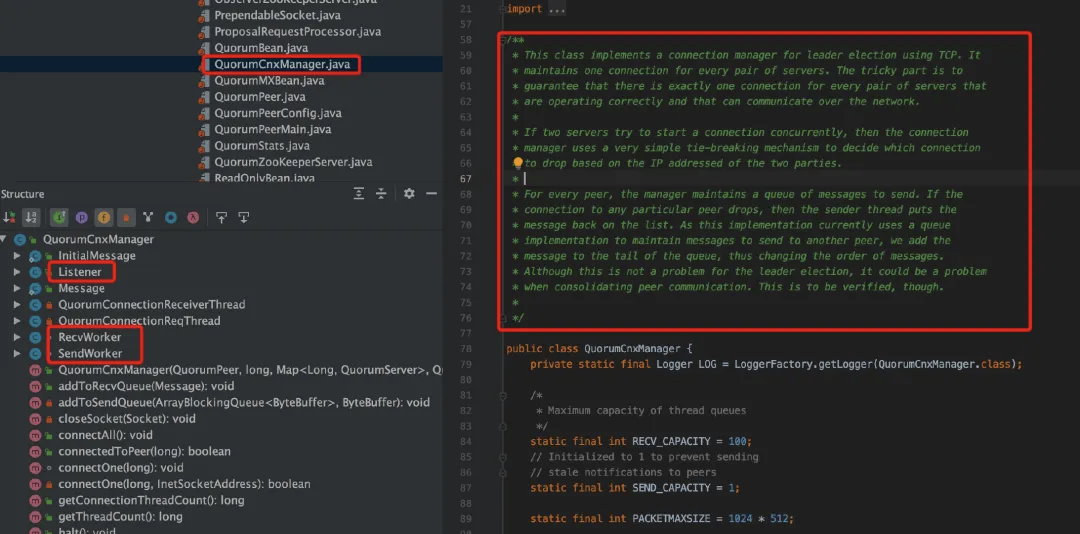
Task: Expand the QuorumConnectionReqThread node arrow
Action: pyautogui.click(x=17, y=321)
